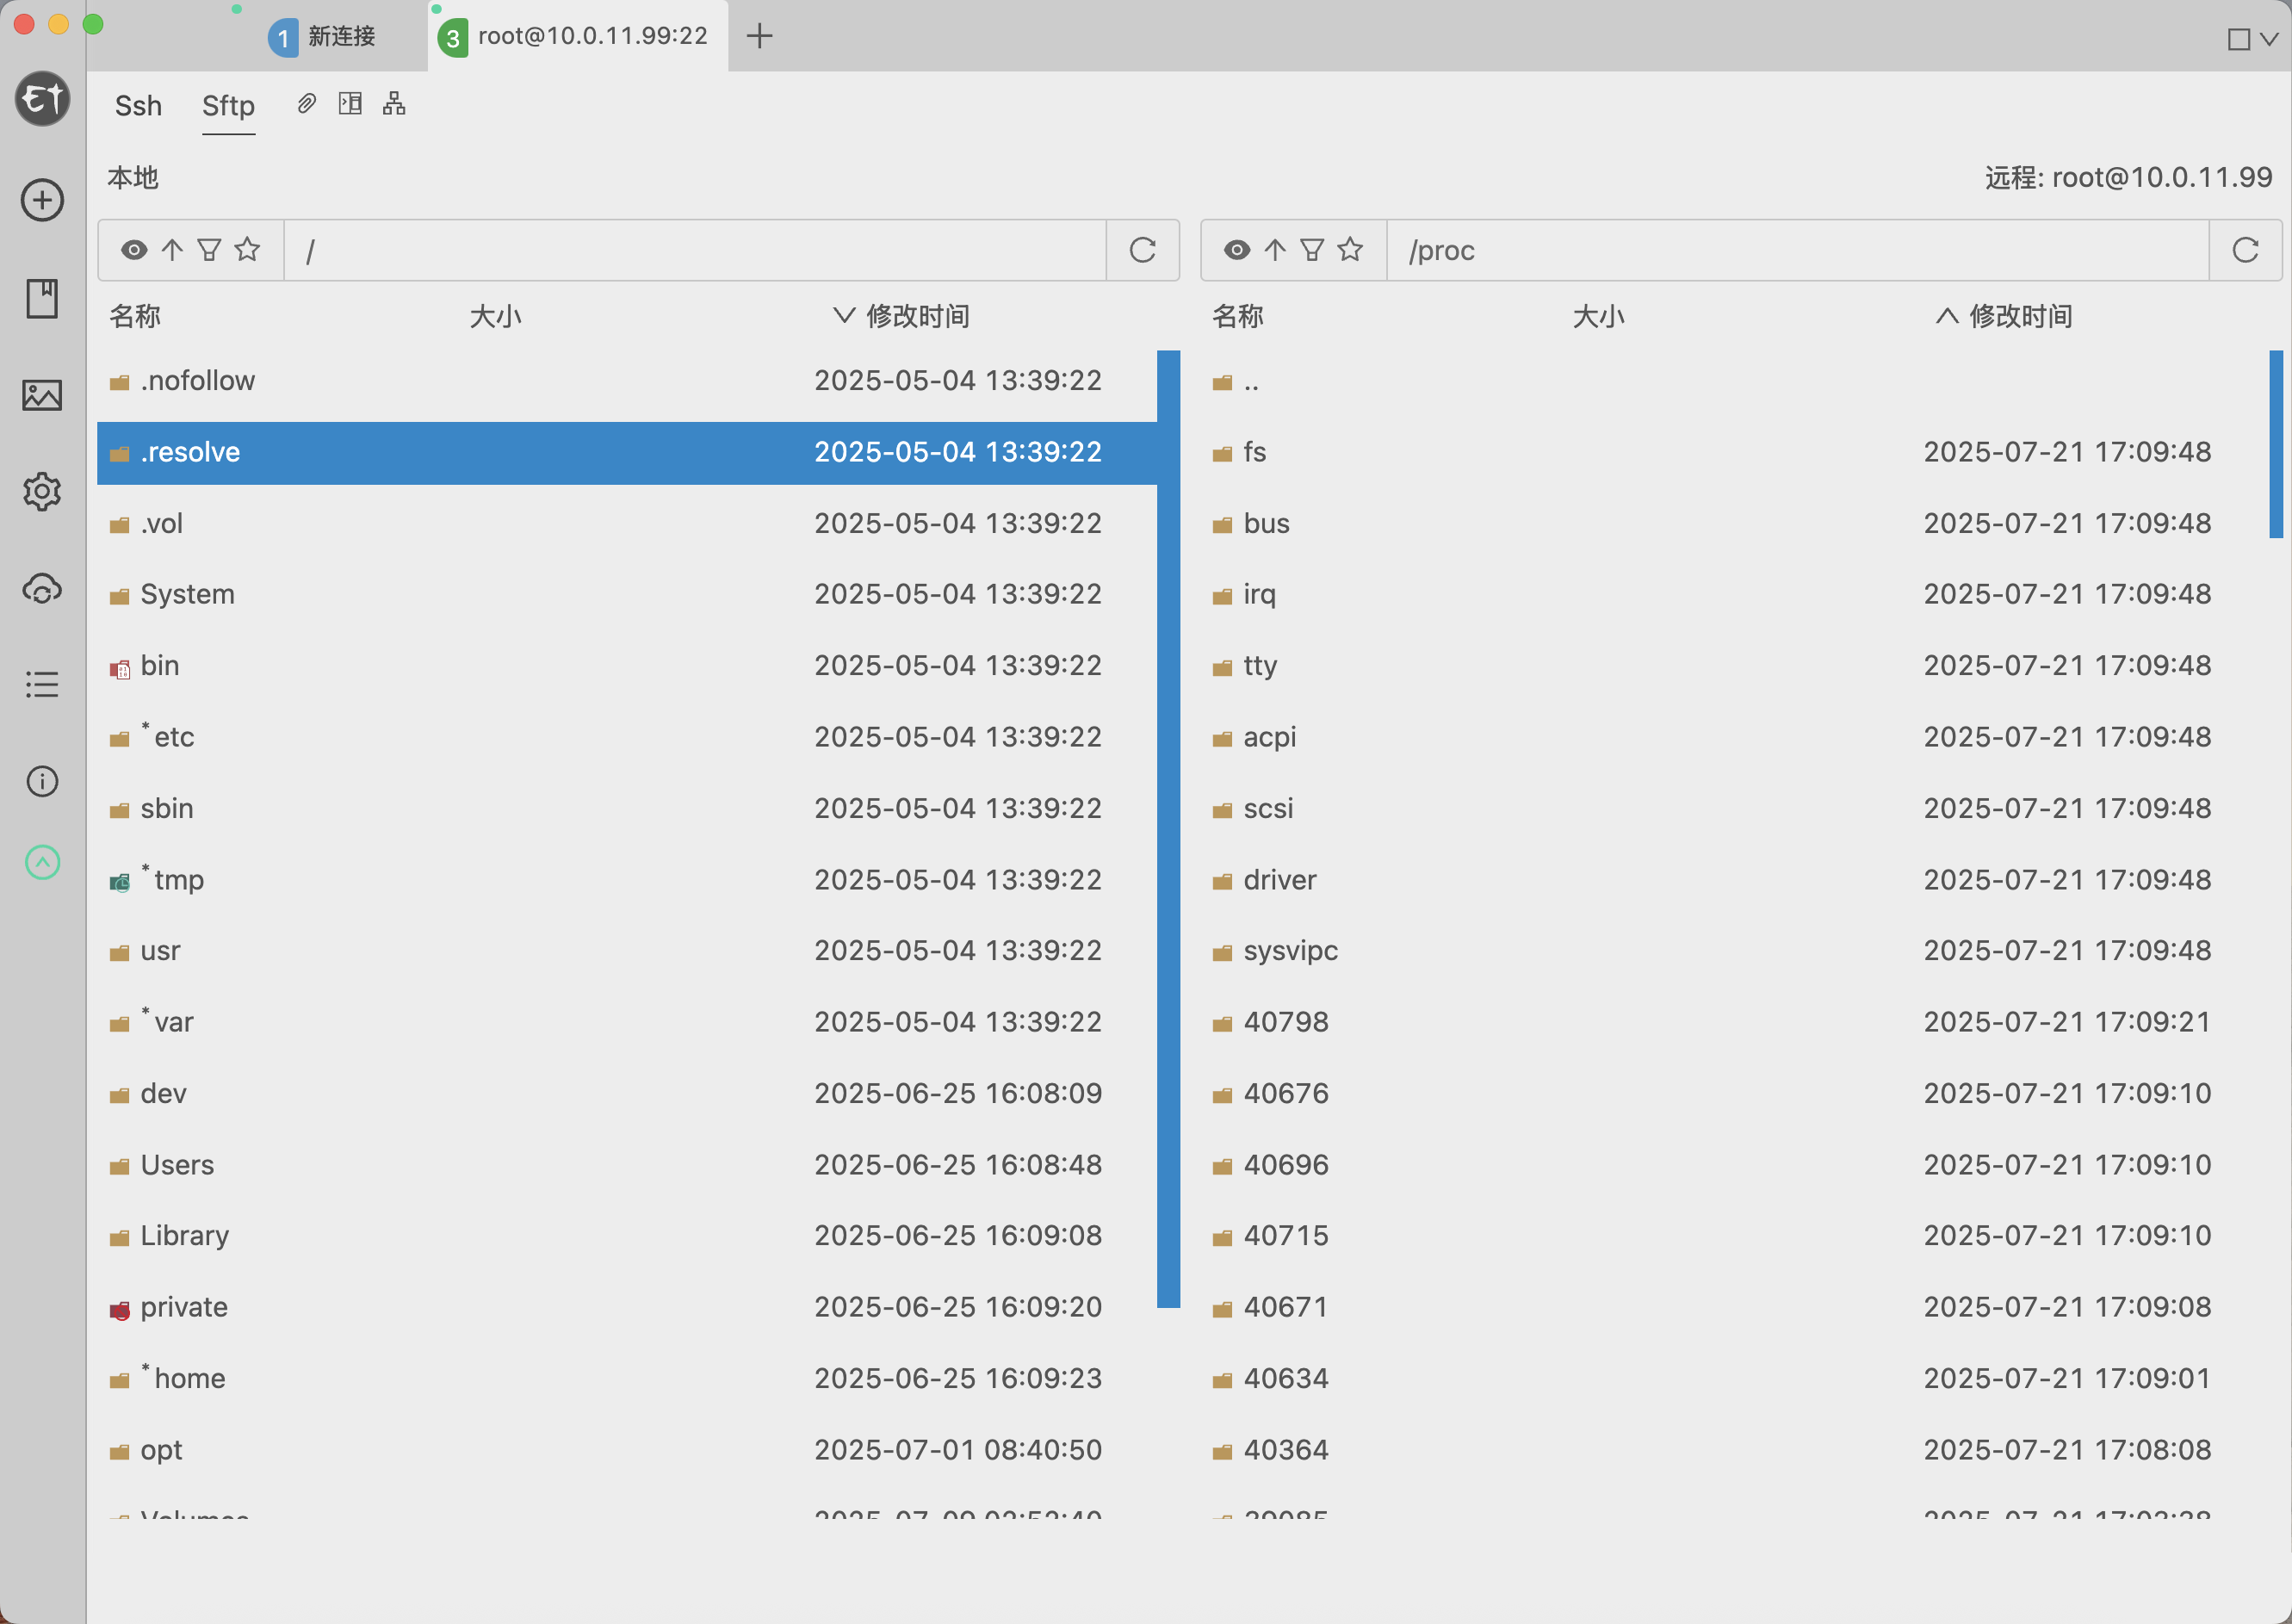The image size is (2292, 1624).
Task: Select the .nofollow local folder
Action: [x=627, y=381]
